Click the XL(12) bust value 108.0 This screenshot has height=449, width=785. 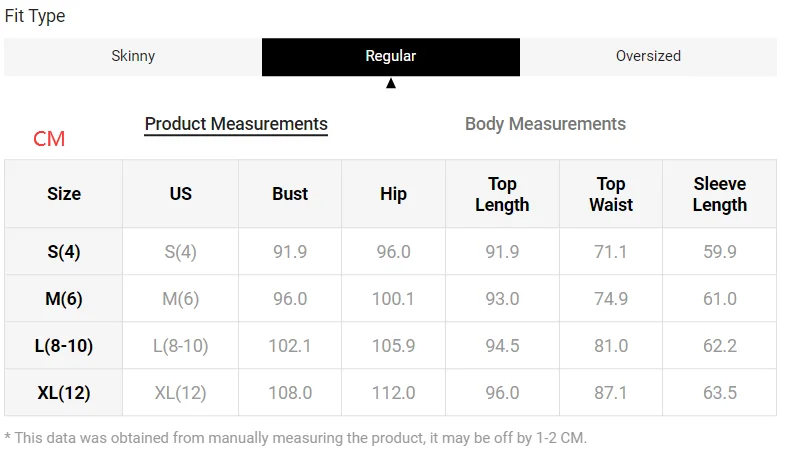290,393
